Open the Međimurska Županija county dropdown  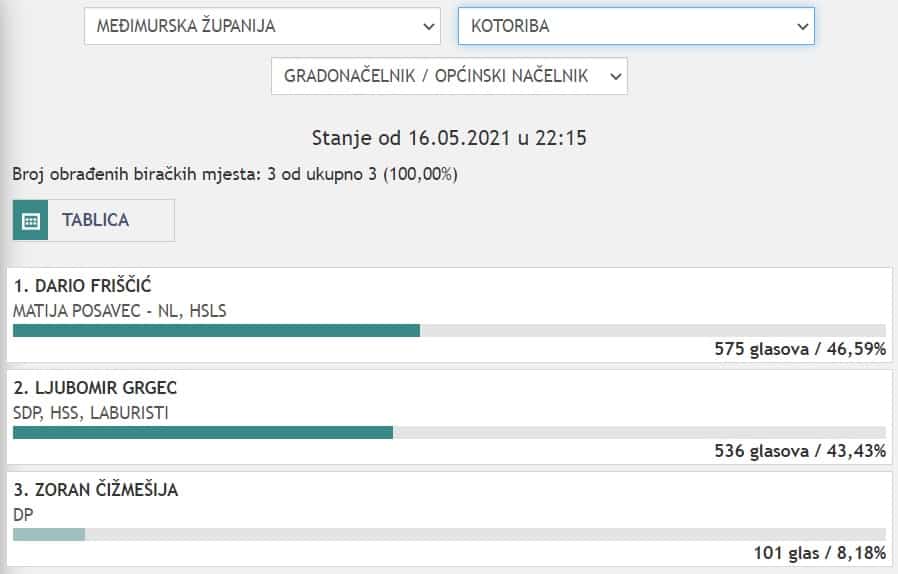261,27
